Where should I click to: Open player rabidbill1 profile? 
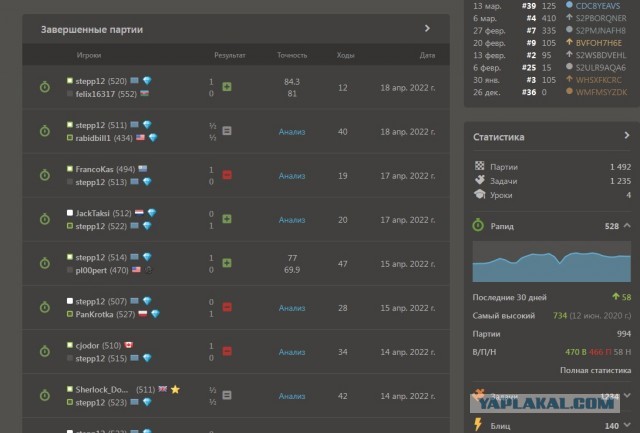93,138
